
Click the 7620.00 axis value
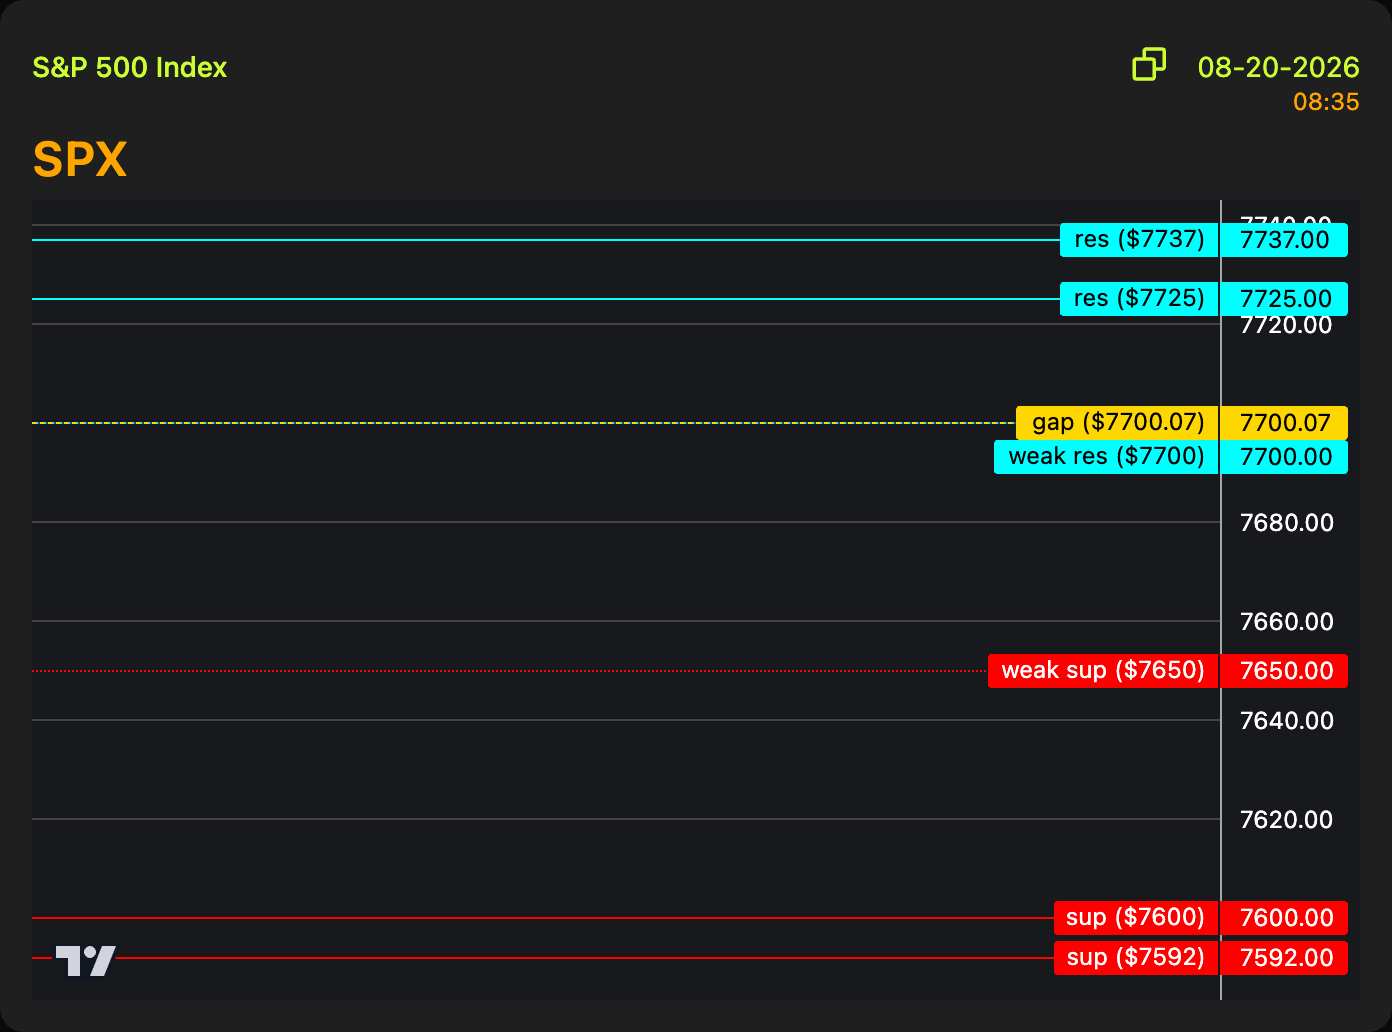pyautogui.click(x=1286, y=820)
